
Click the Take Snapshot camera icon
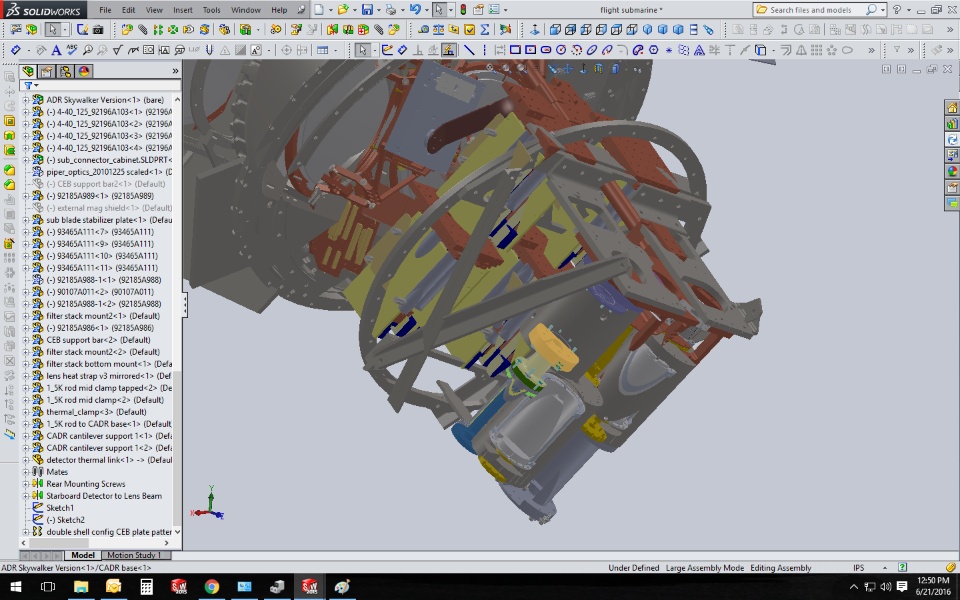tap(97, 29)
